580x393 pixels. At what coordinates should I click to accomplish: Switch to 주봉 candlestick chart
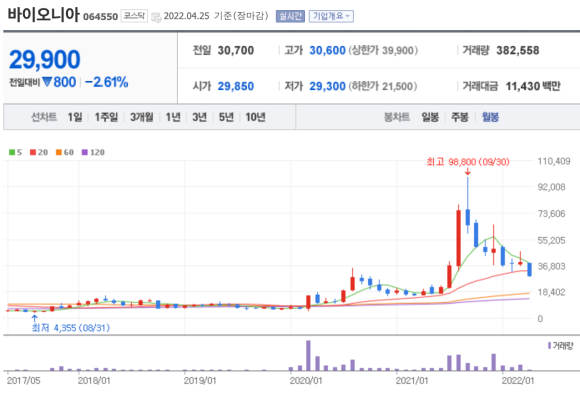(x=460, y=117)
